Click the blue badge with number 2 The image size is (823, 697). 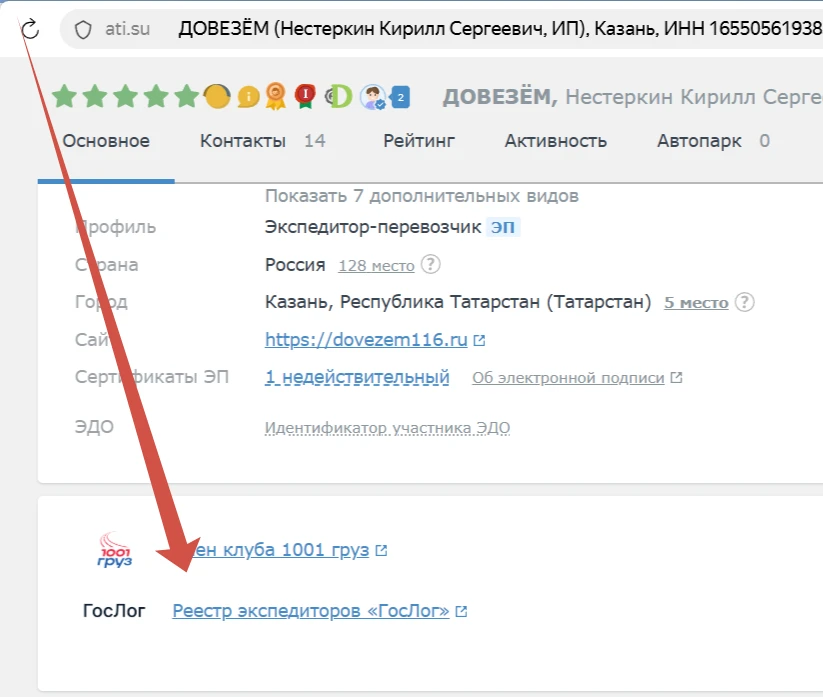400,97
